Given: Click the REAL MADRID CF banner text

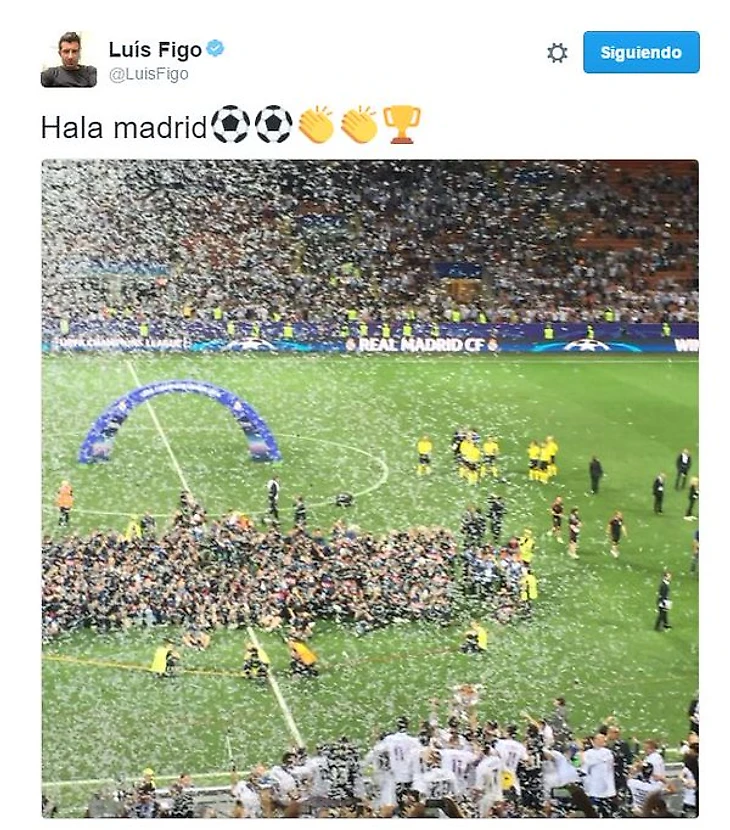Looking at the screenshot, I should click(x=421, y=345).
